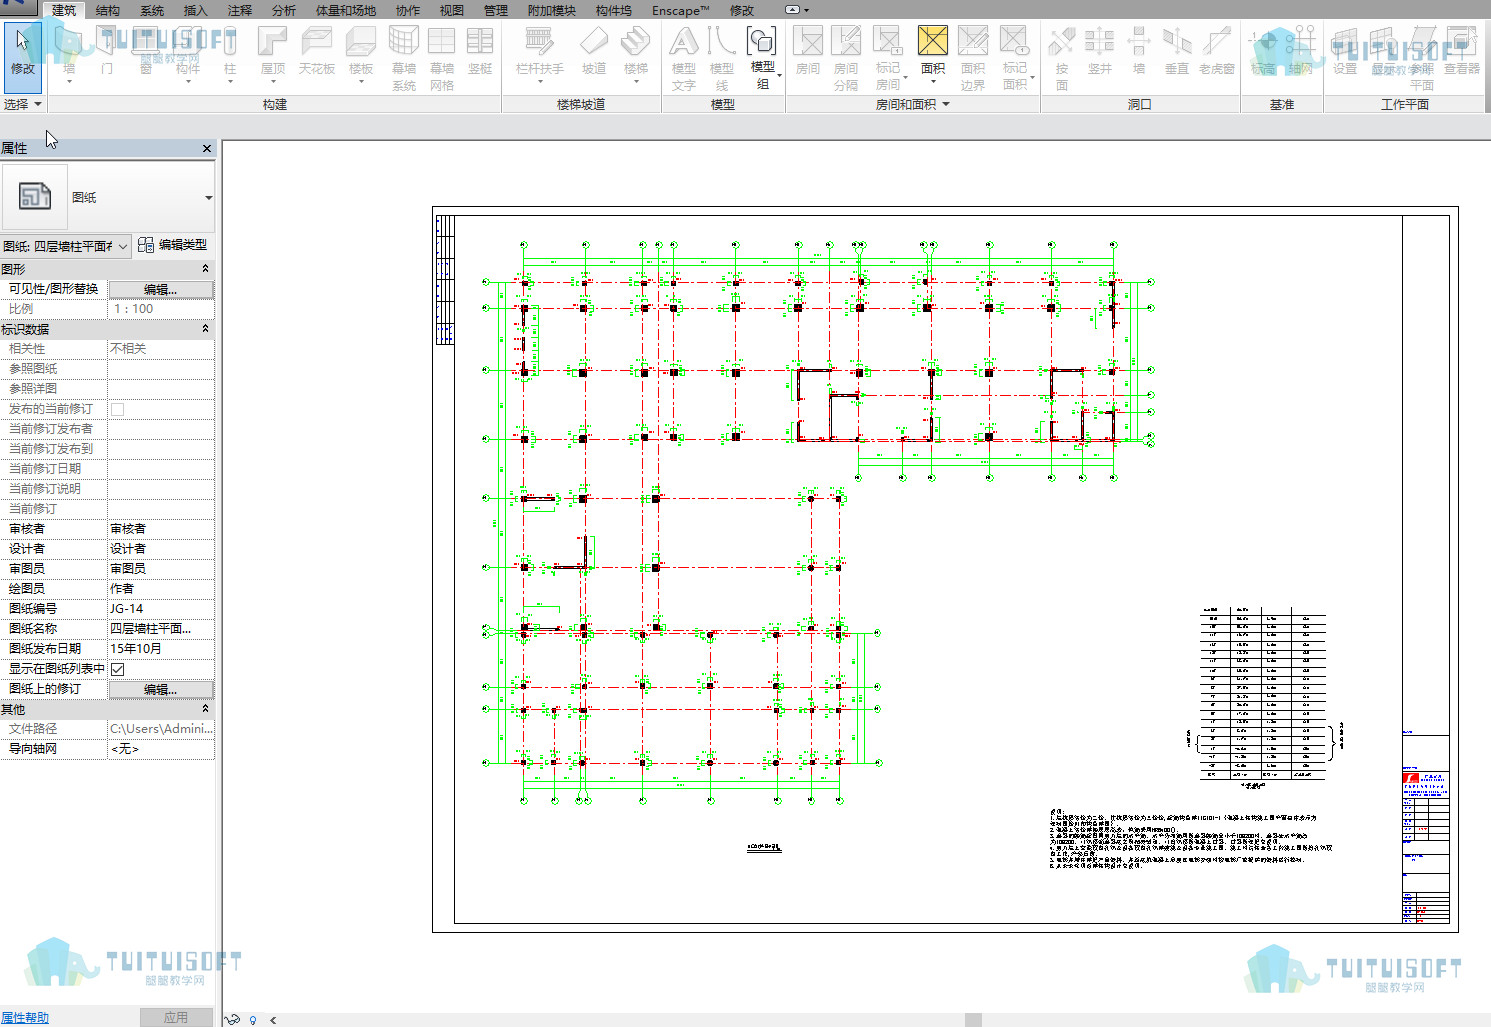Collapse the 图形 property group
The image size is (1491, 1027).
pyautogui.click(x=206, y=269)
